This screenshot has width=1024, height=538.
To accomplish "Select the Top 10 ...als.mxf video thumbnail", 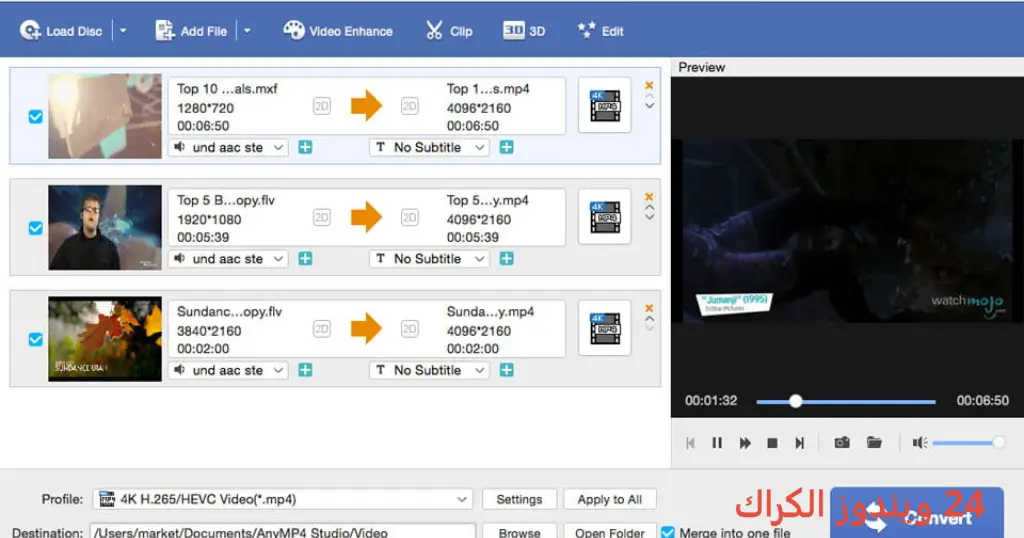I will pyautogui.click(x=104, y=116).
